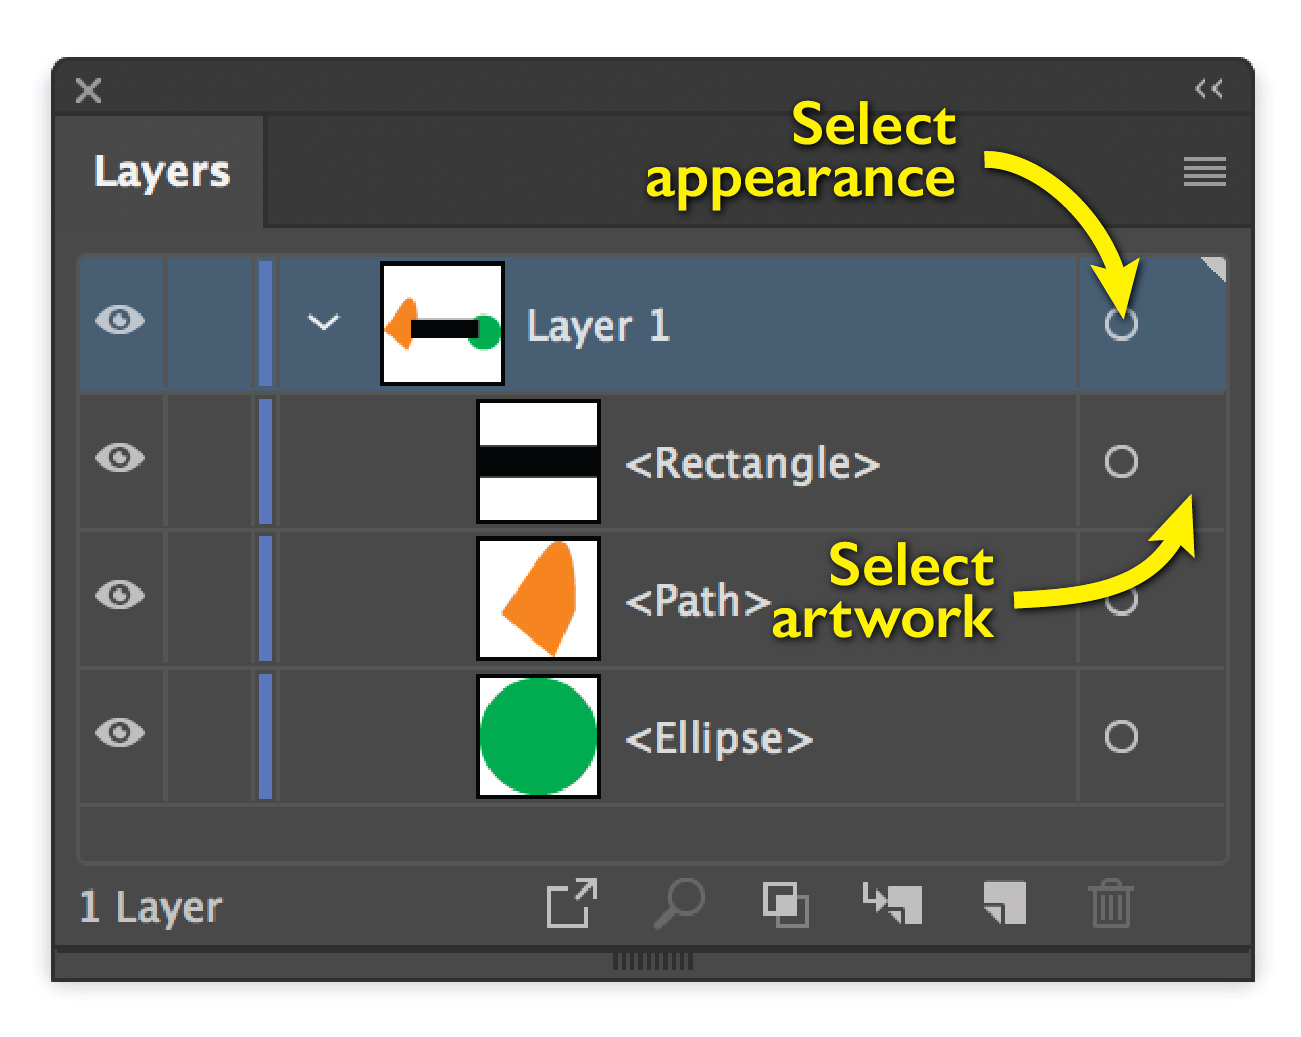Click the Create New Sublayer icon
Screen dimensions: 1301x1037
point(893,904)
